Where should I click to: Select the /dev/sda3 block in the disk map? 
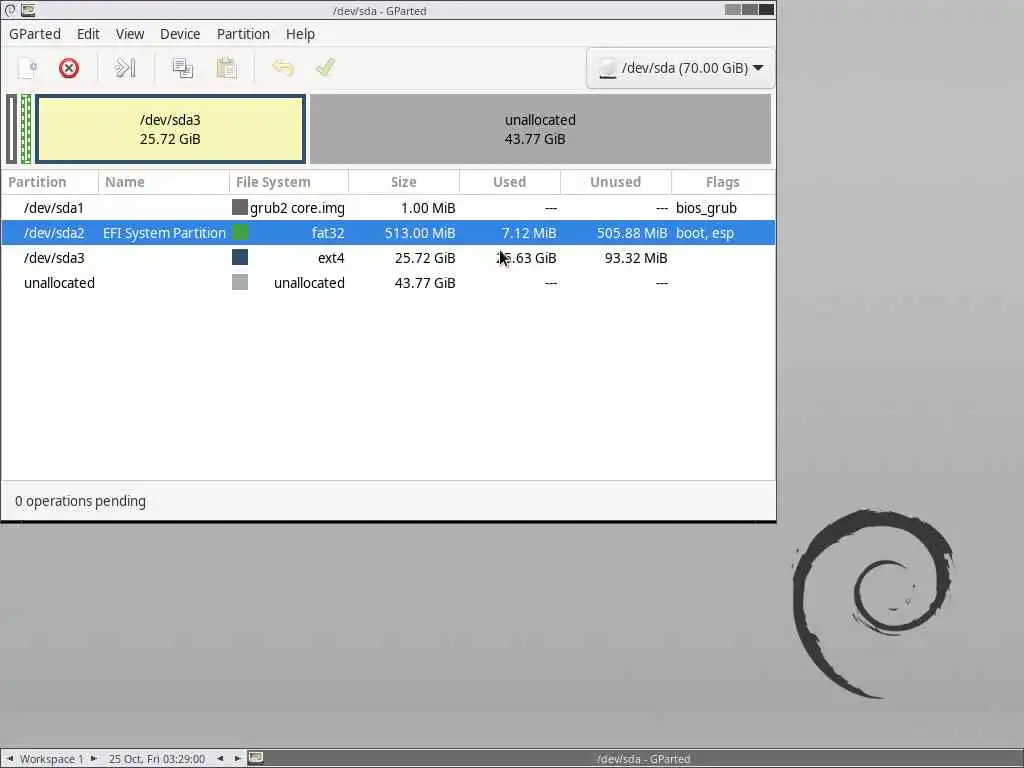(170, 129)
